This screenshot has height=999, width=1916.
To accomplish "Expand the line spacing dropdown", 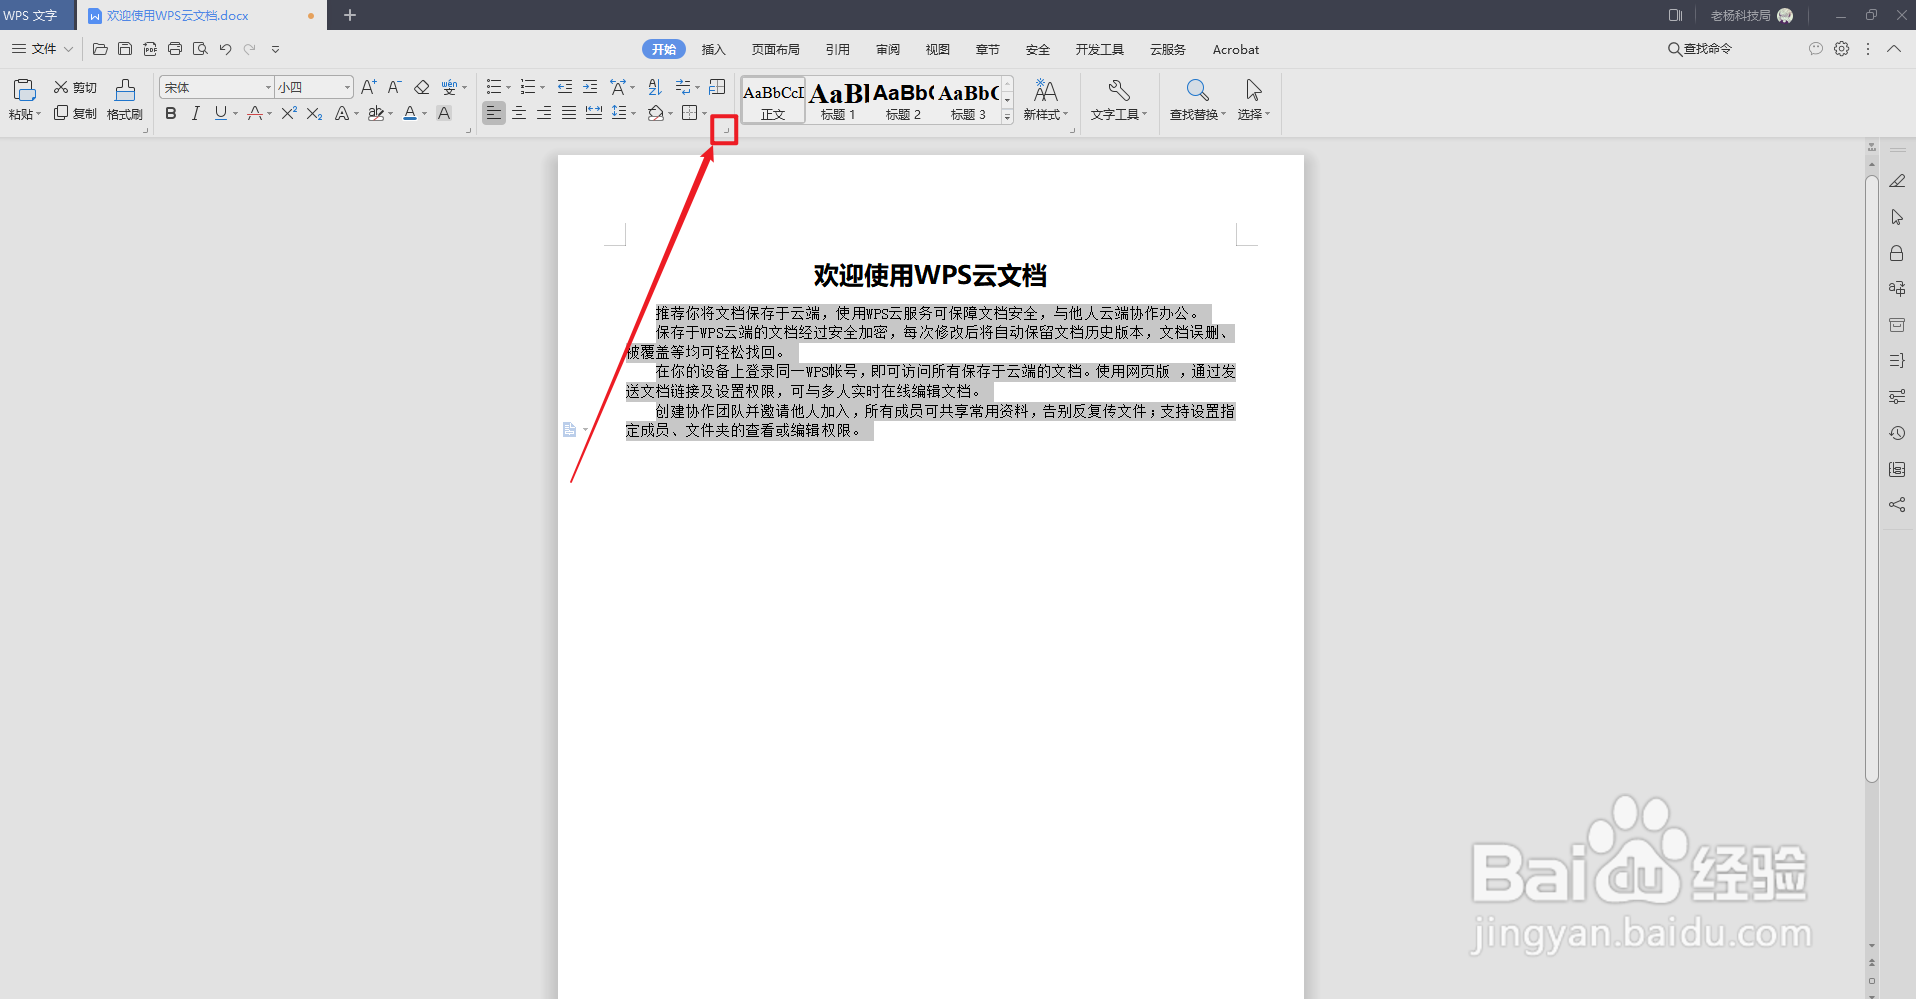I will click(x=633, y=114).
